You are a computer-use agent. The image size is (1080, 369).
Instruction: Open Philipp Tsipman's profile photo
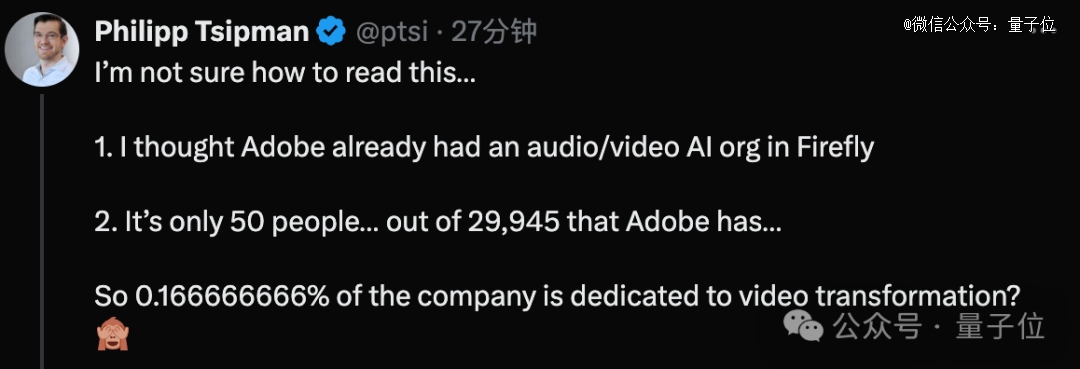(x=42, y=49)
